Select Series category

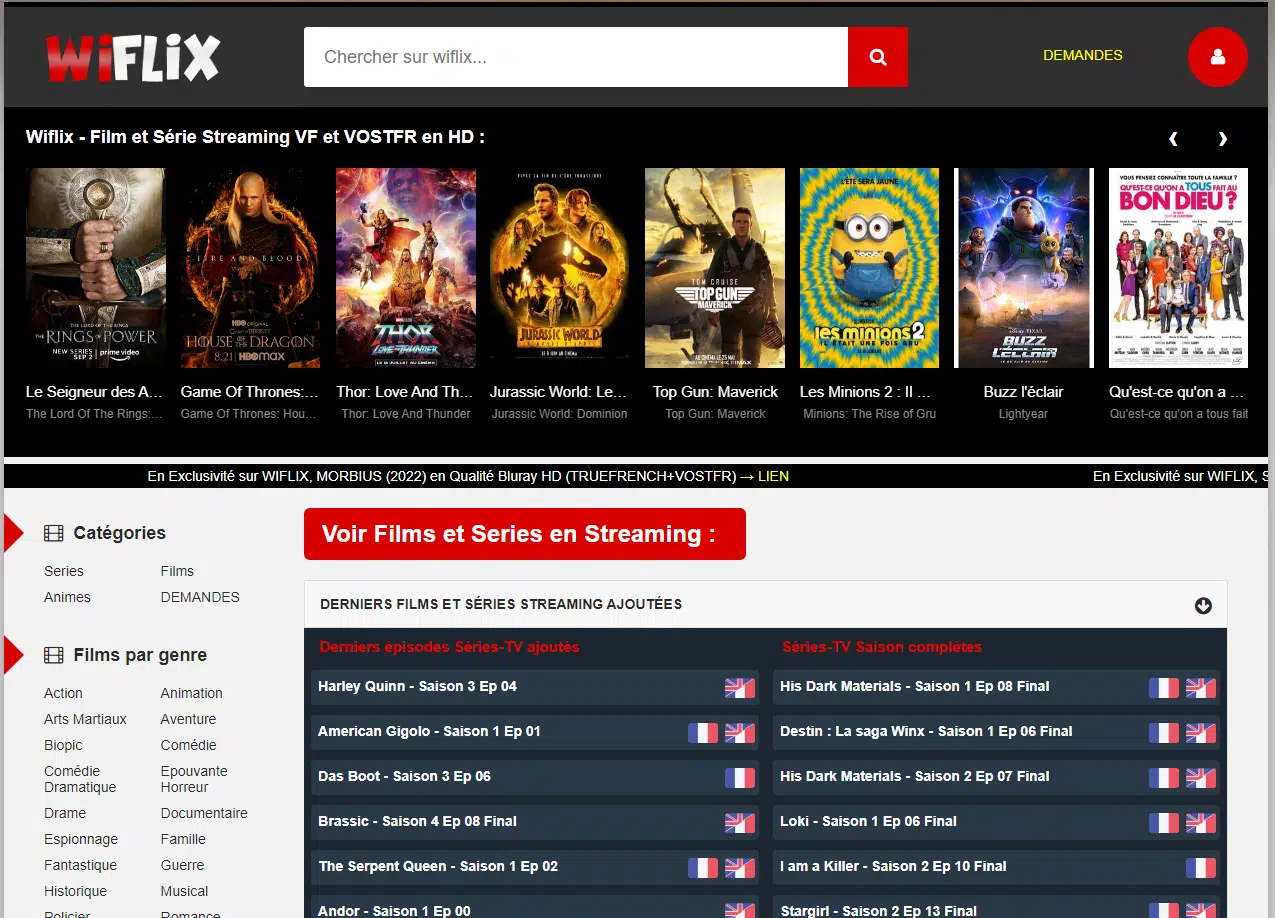click(x=64, y=571)
